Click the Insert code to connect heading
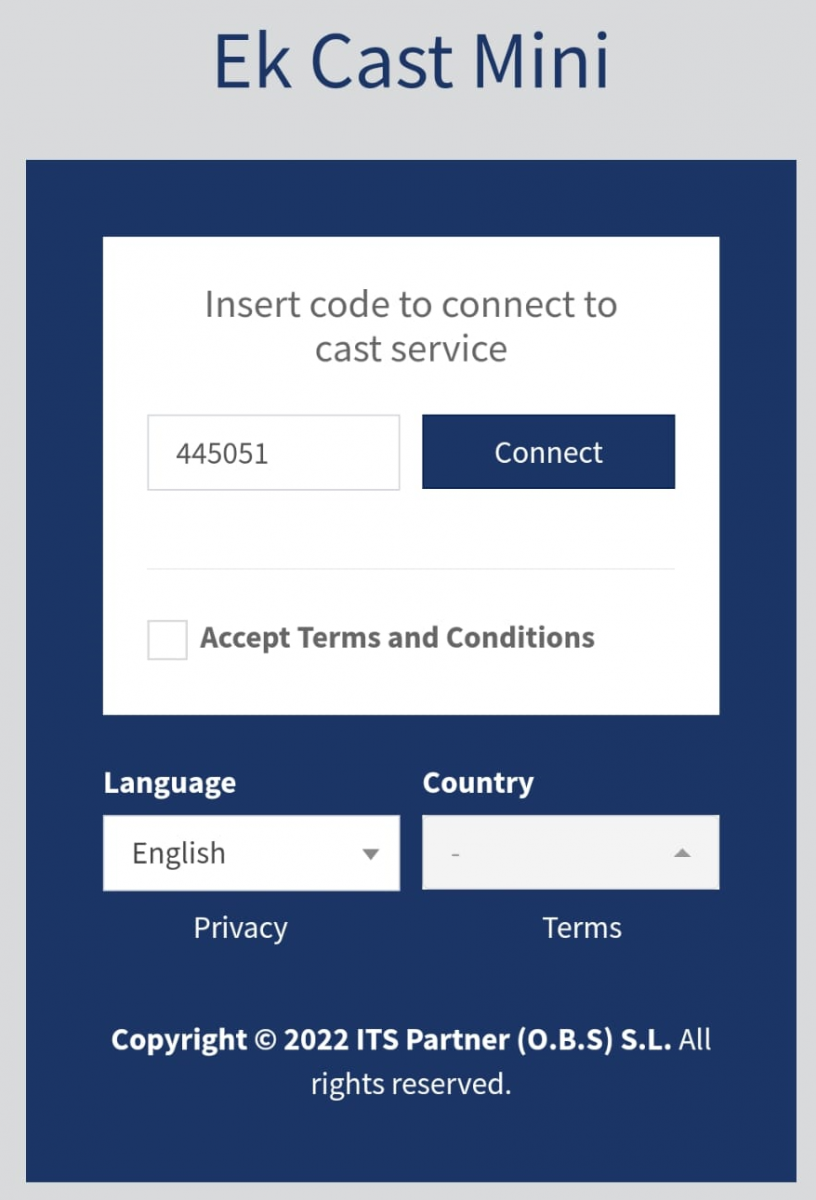The width and height of the screenshot is (816, 1200). (411, 325)
